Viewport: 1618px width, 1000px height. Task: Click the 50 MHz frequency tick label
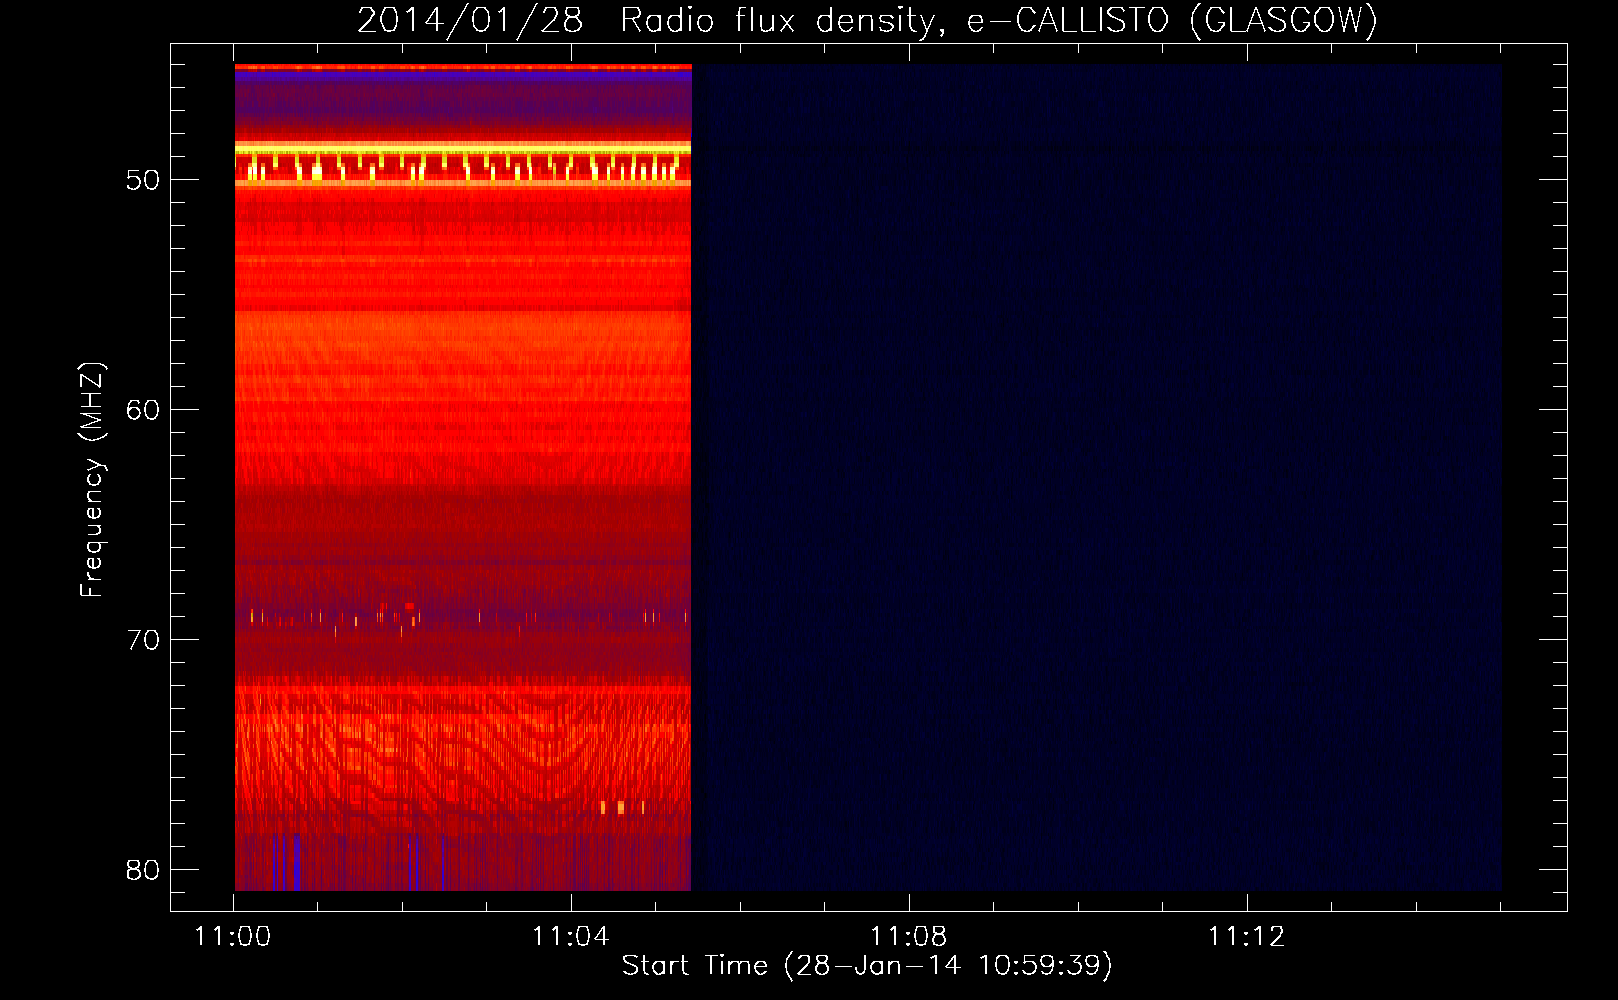pyautogui.click(x=143, y=180)
